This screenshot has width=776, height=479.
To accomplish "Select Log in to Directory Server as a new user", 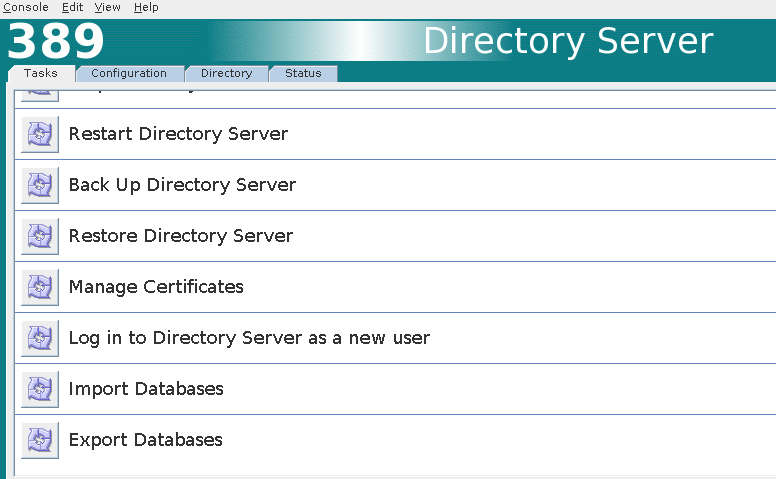I will click(x=249, y=338).
